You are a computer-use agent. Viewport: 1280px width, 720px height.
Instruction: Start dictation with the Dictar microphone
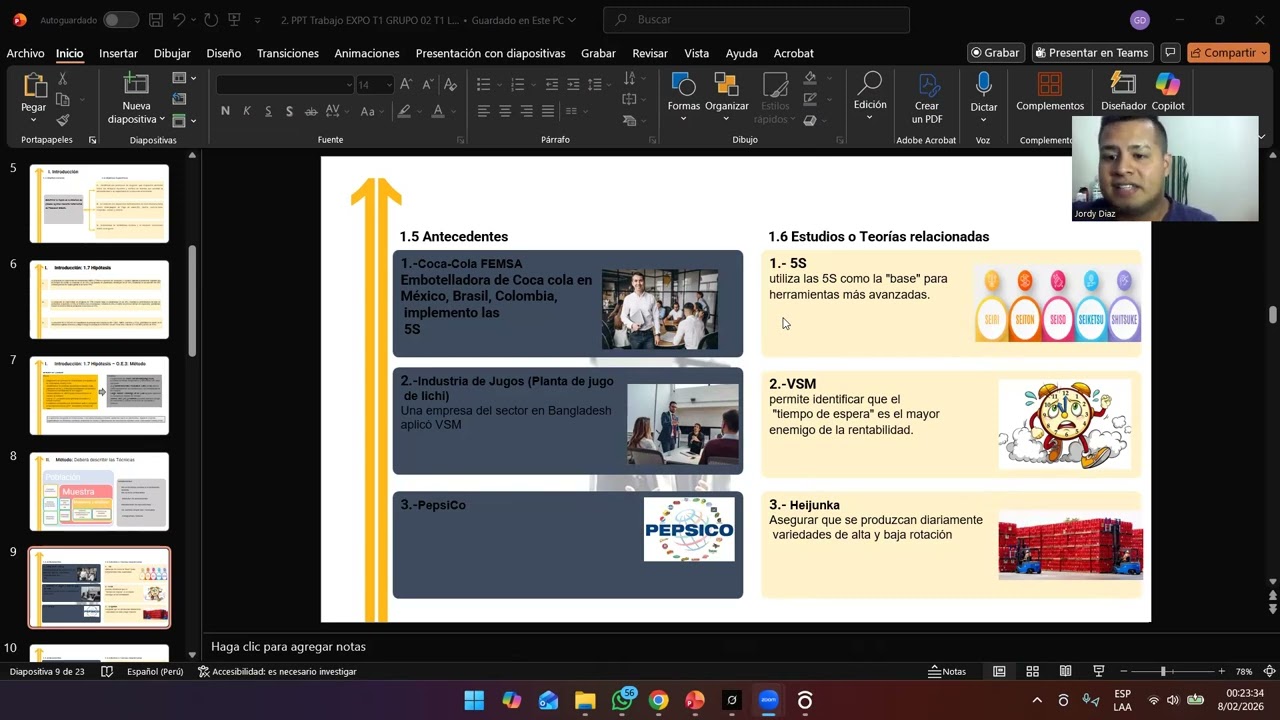click(x=984, y=85)
